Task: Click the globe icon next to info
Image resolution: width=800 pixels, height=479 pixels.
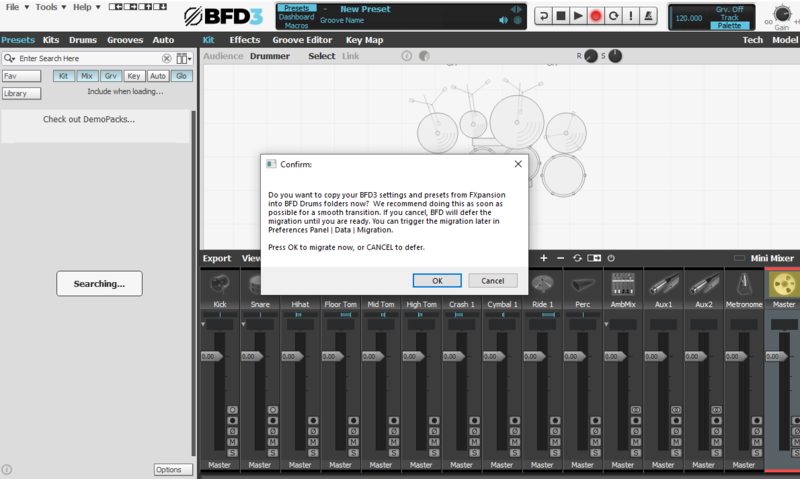Action: [x=424, y=56]
